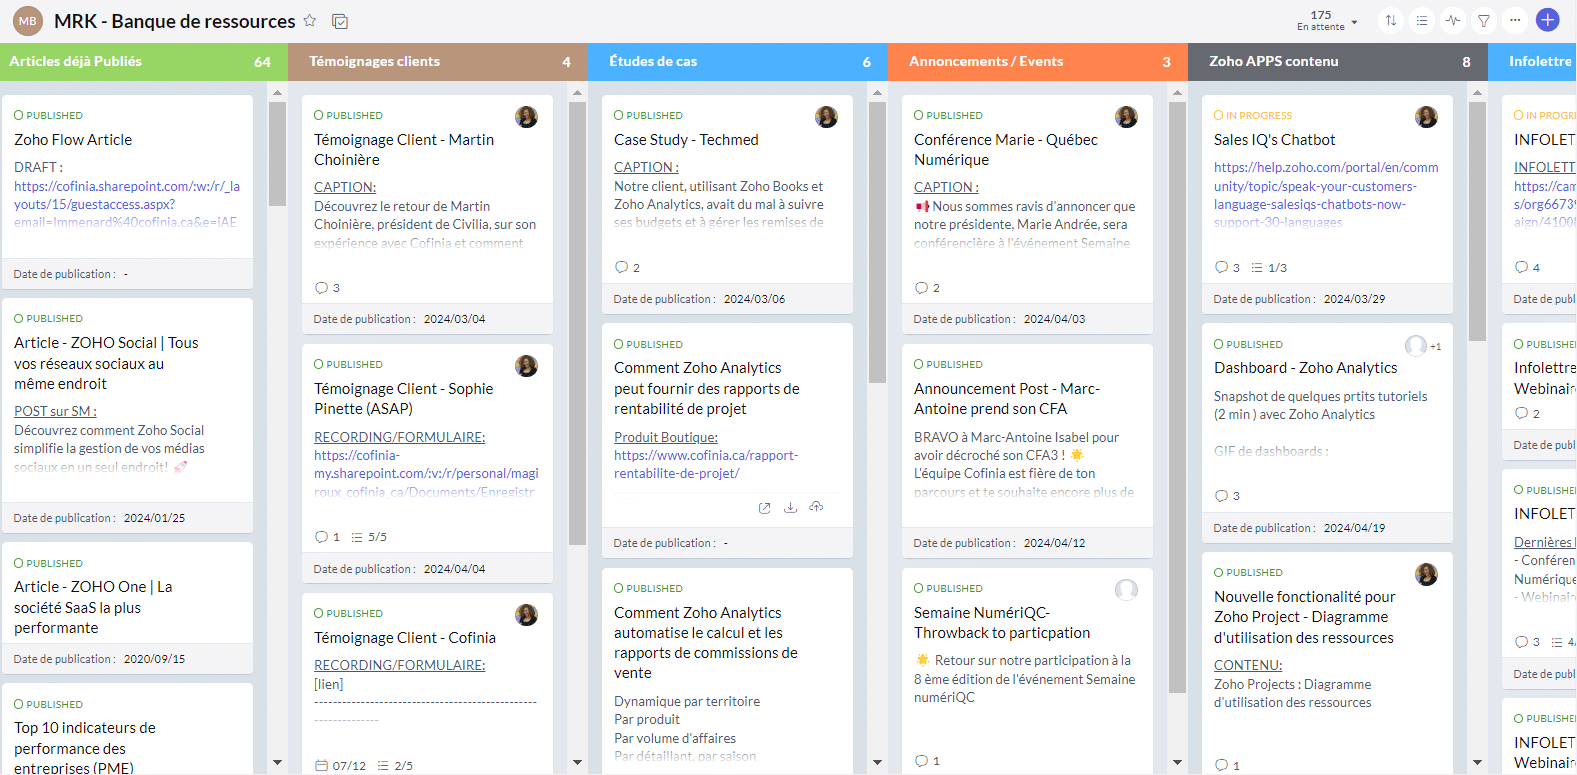Open Top 10 indicateurs de performance card
The height and width of the screenshot is (775, 1577).
tap(85, 748)
